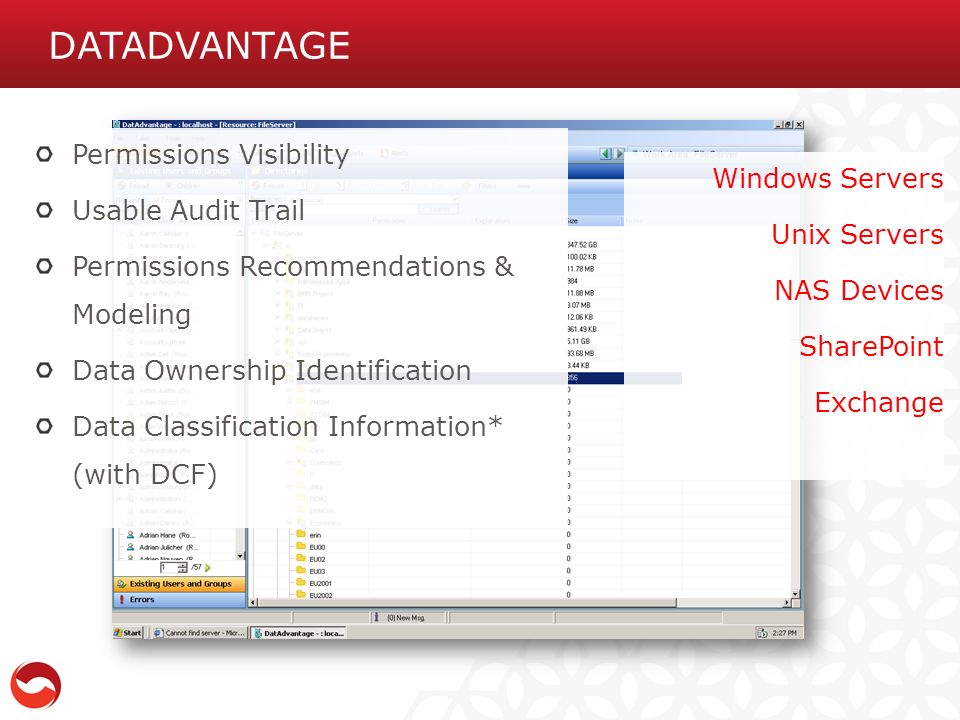The image size is (960, 720).
Task: Click the folder list's vertical scrollbar down arrow
Action: point(795,594)
